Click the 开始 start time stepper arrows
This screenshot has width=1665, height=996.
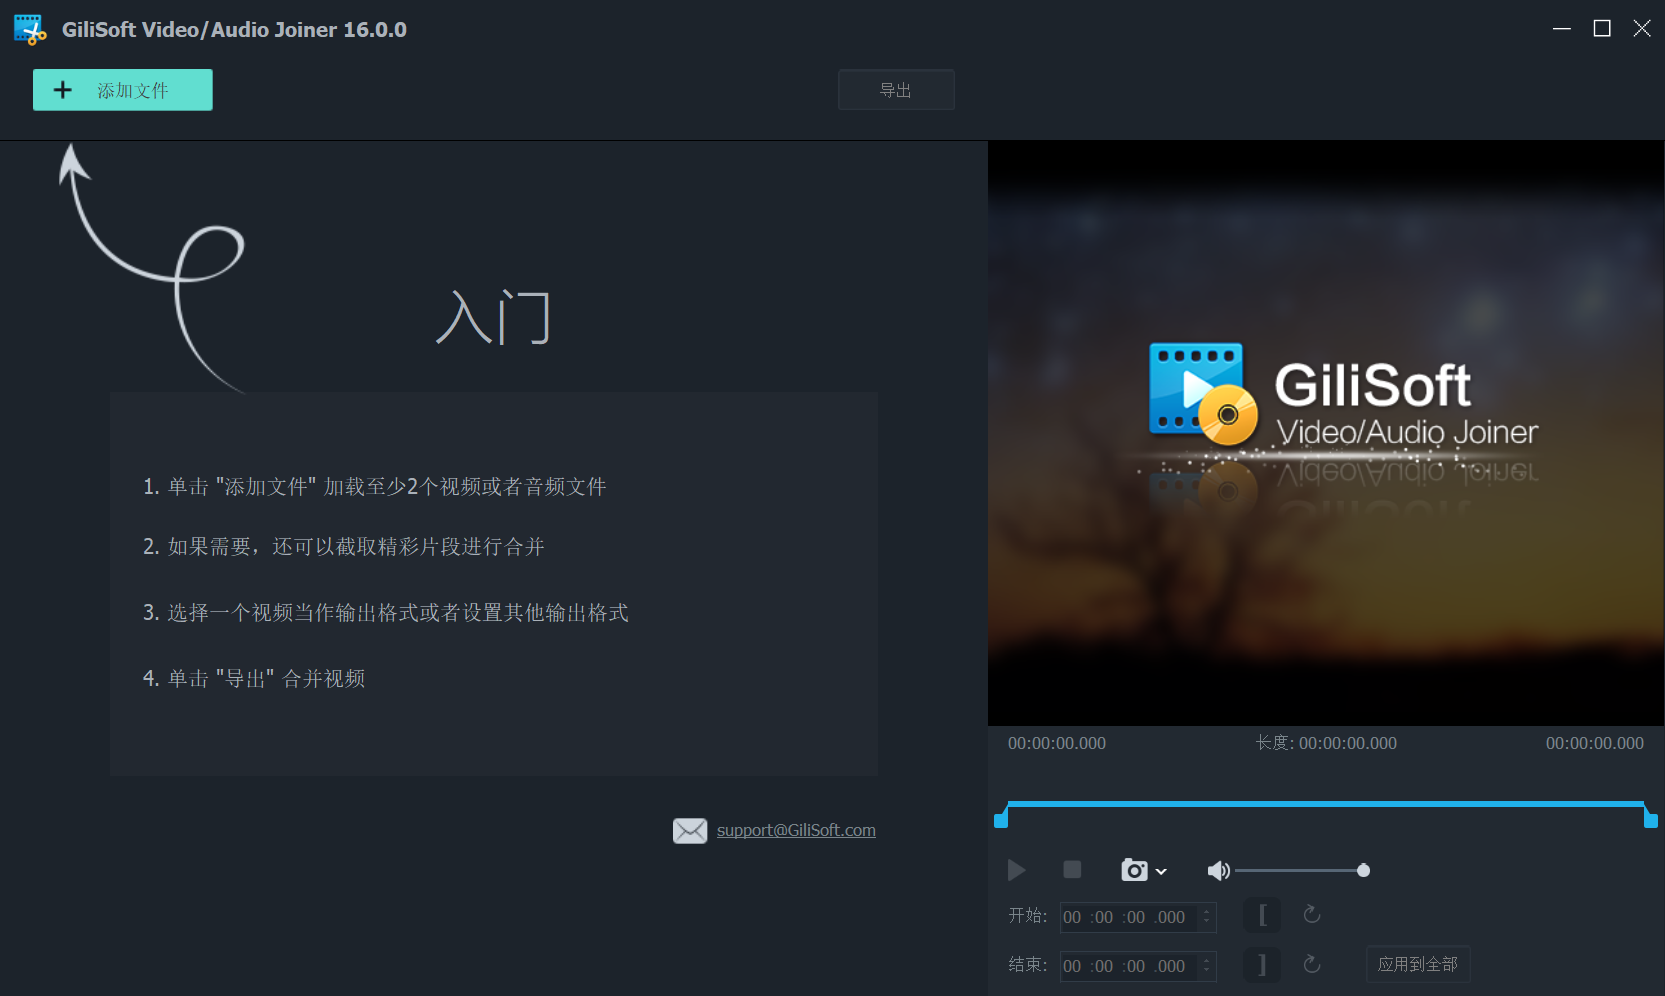1207,917
